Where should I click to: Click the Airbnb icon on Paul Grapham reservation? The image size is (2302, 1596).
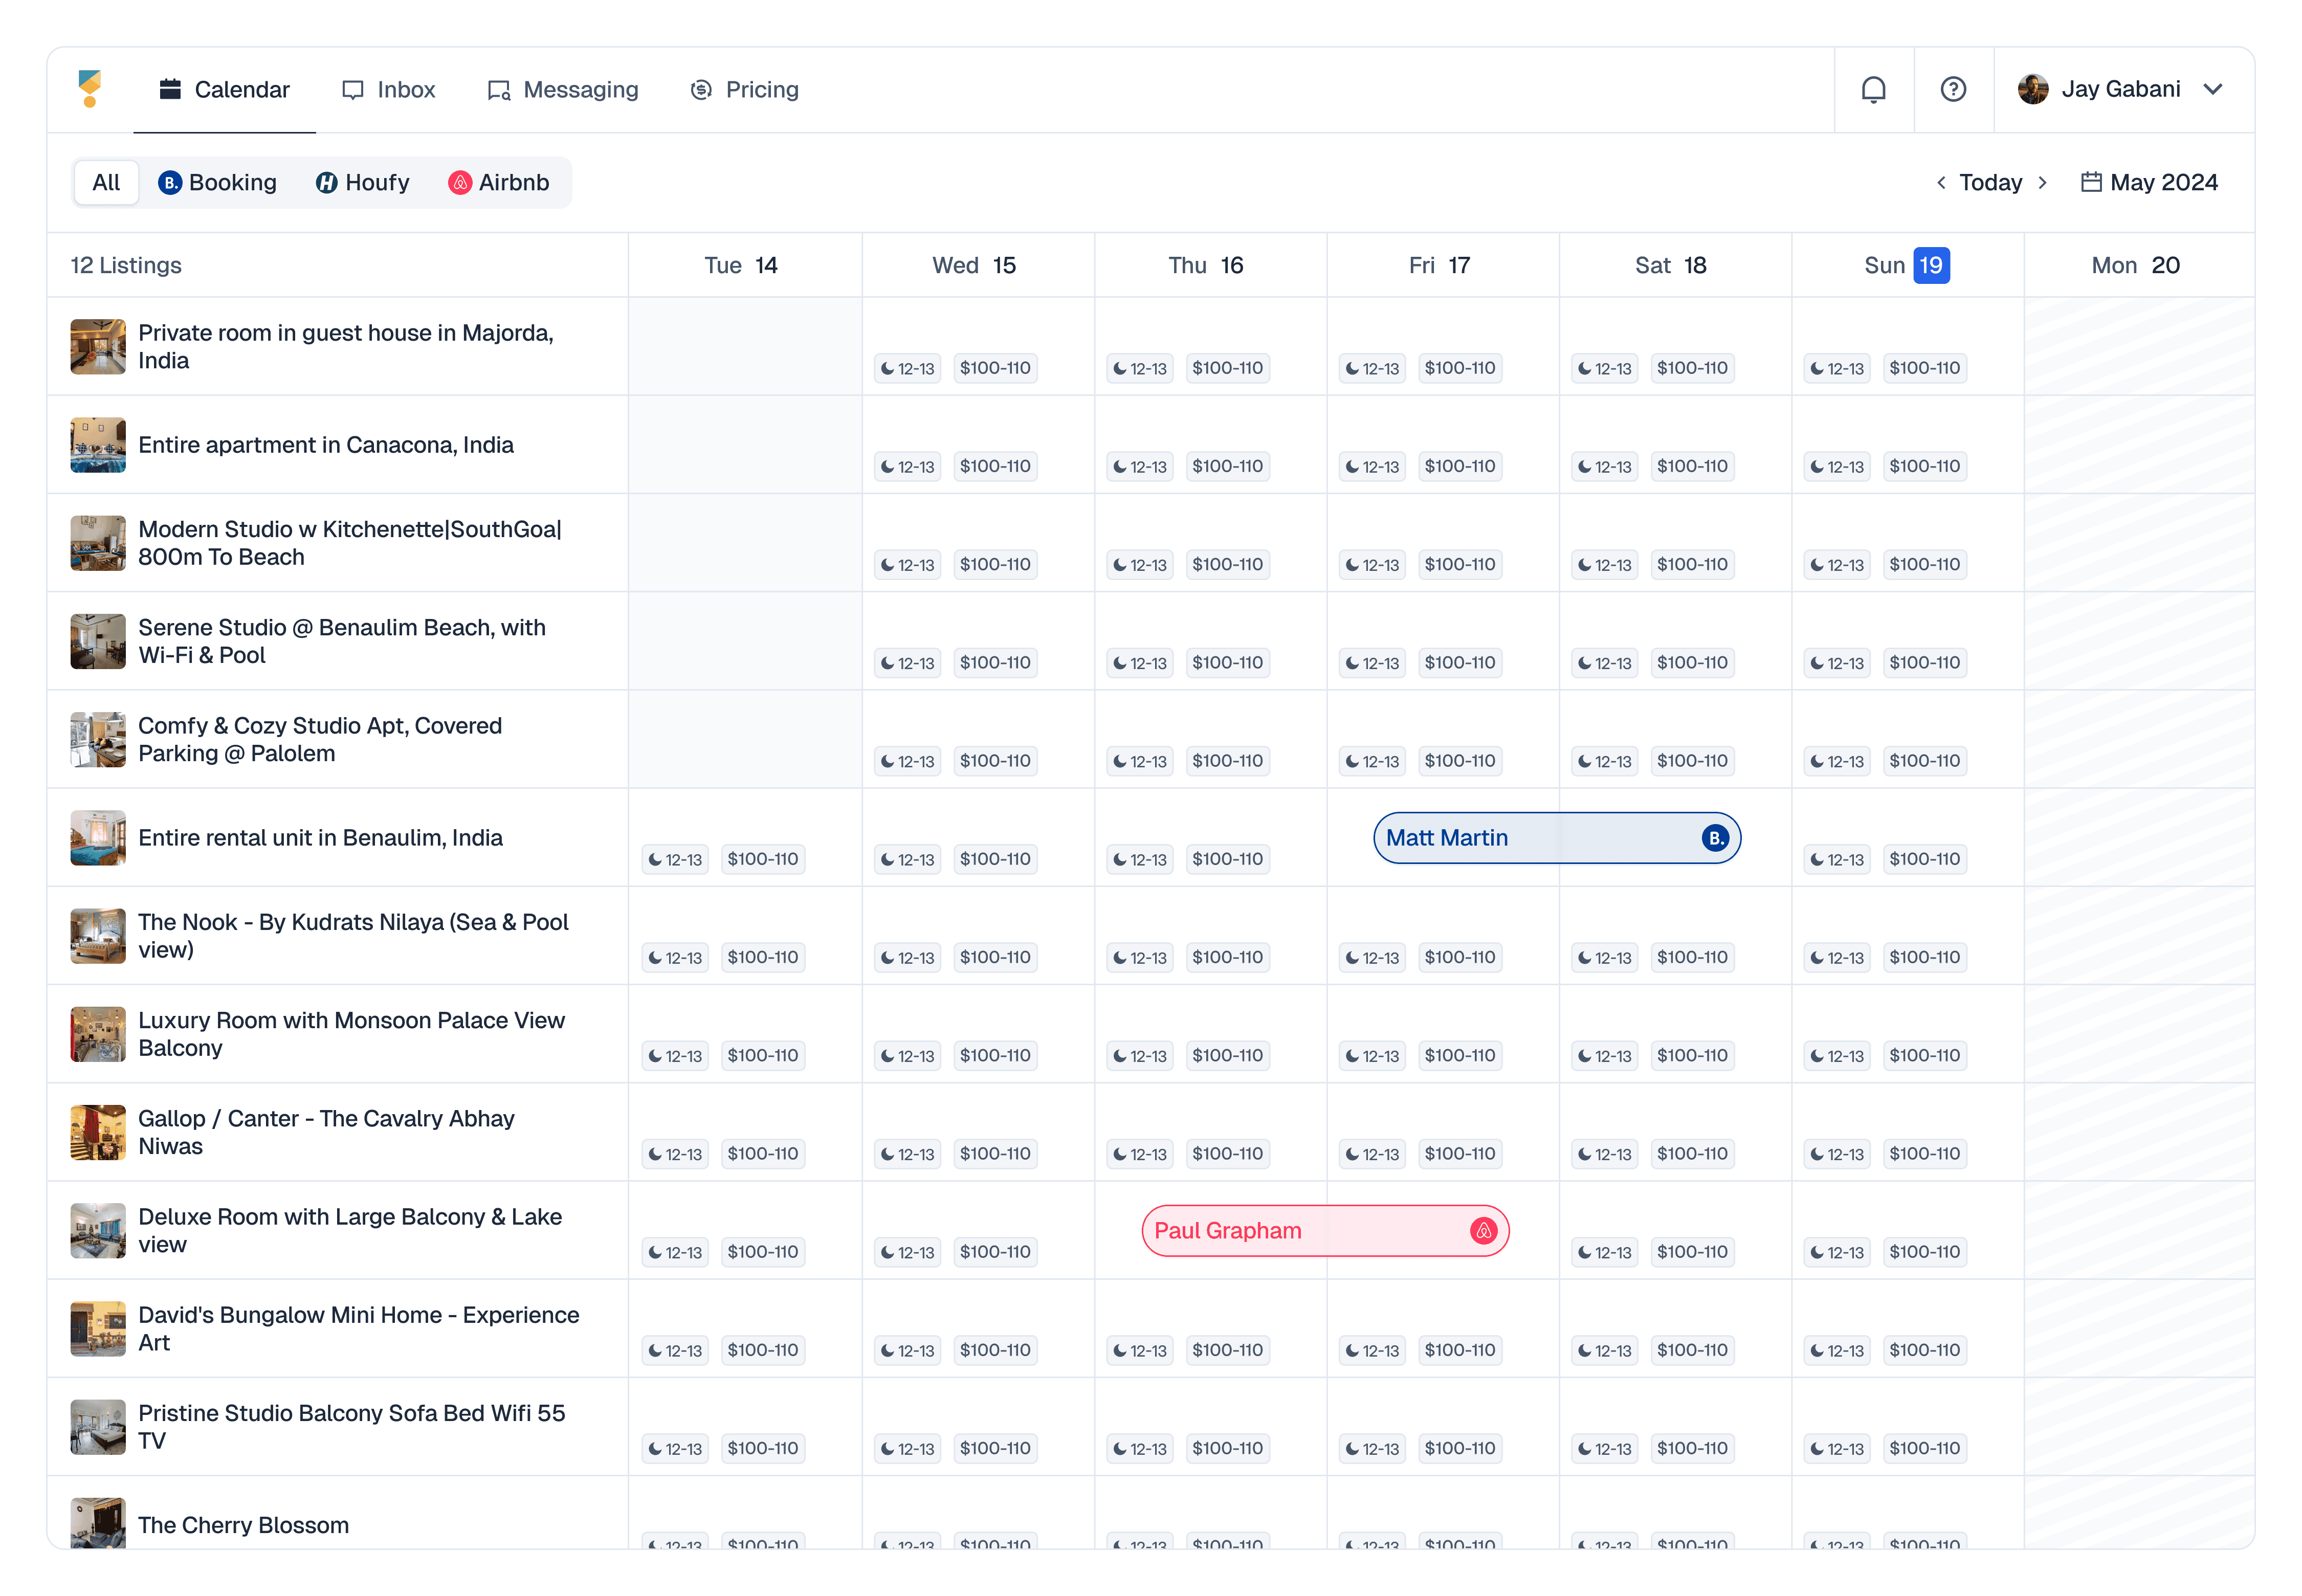tap(1483, 1231)
